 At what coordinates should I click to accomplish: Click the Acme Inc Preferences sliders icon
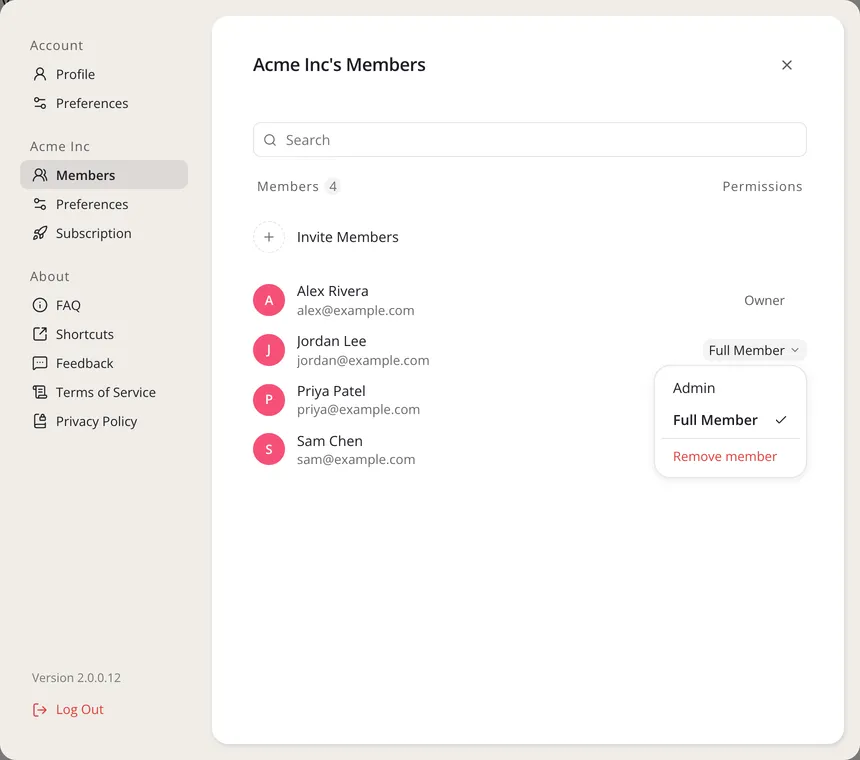point(39,204)
